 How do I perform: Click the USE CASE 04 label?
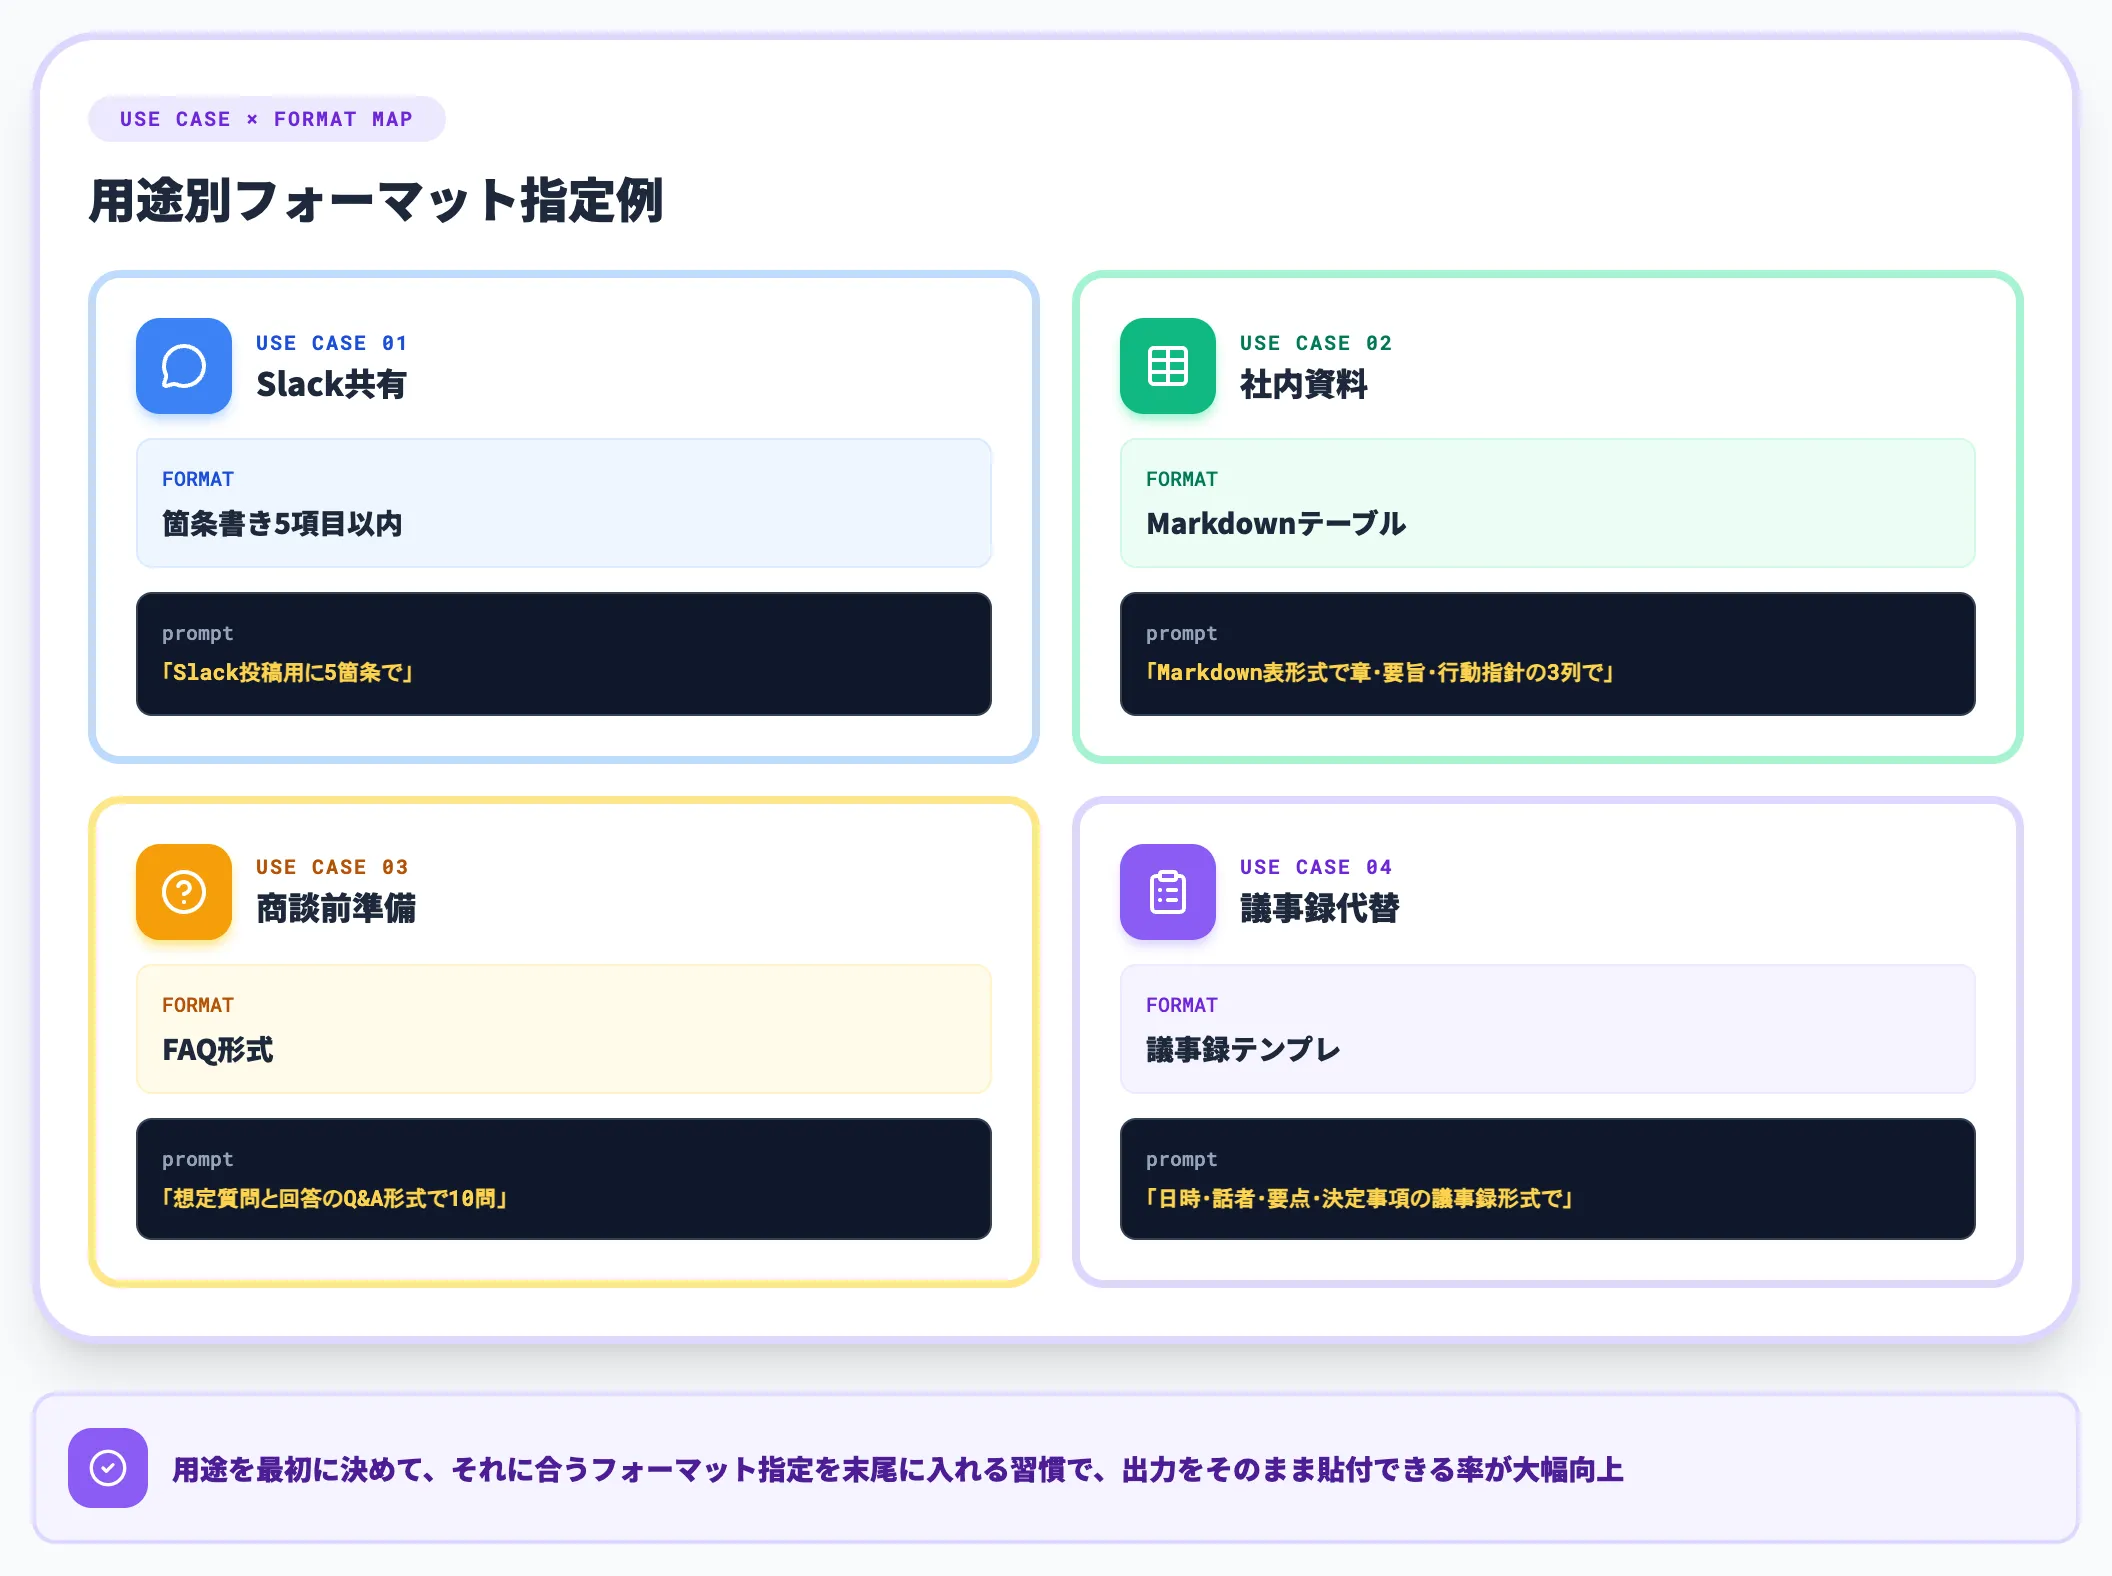tap(1316, 867)
